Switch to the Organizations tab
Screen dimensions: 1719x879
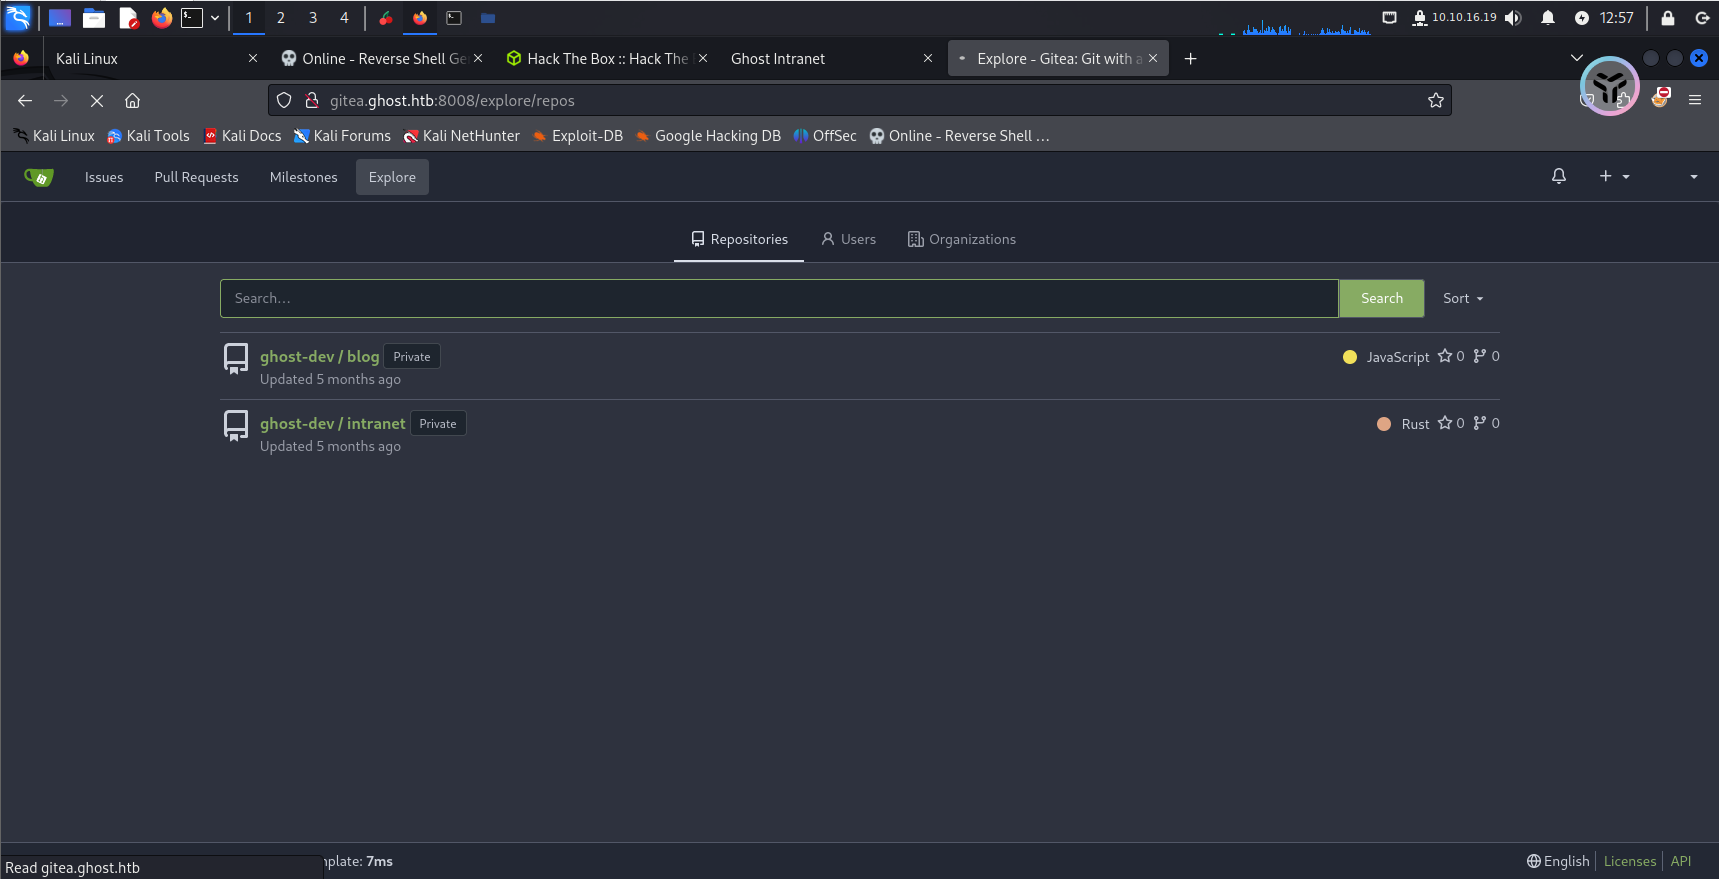(961, 239)
